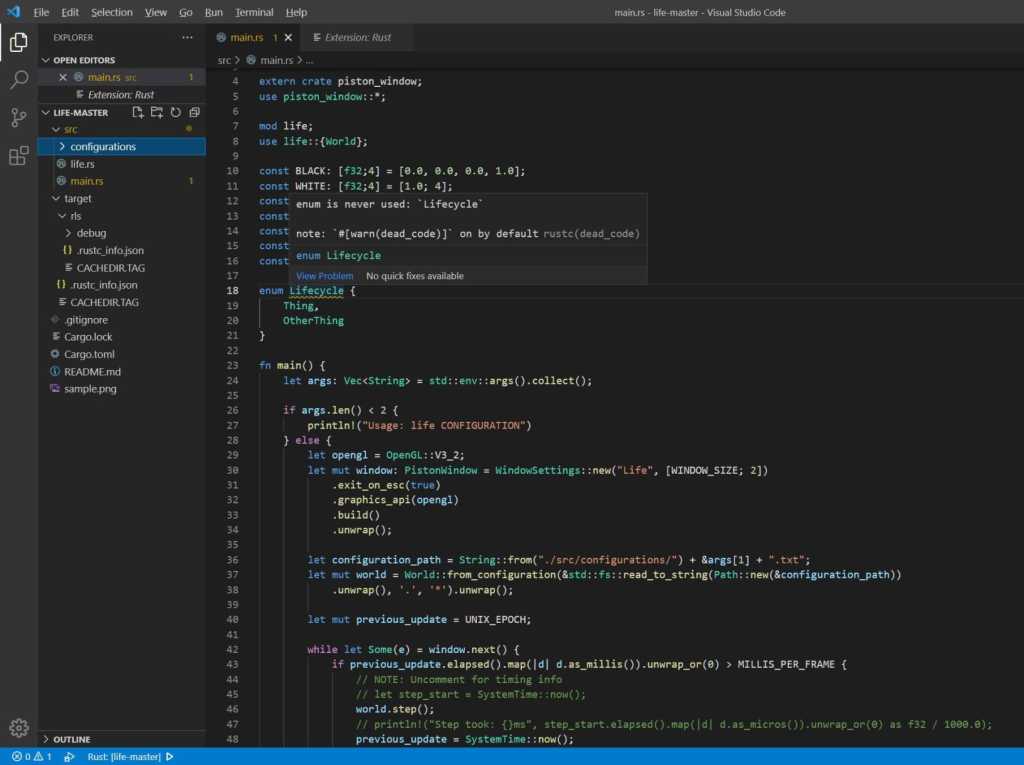This screenshot has height=765, width=1024.
Task: Click Rust: [life-master] status bar item
Action: [x=124, y=757]
